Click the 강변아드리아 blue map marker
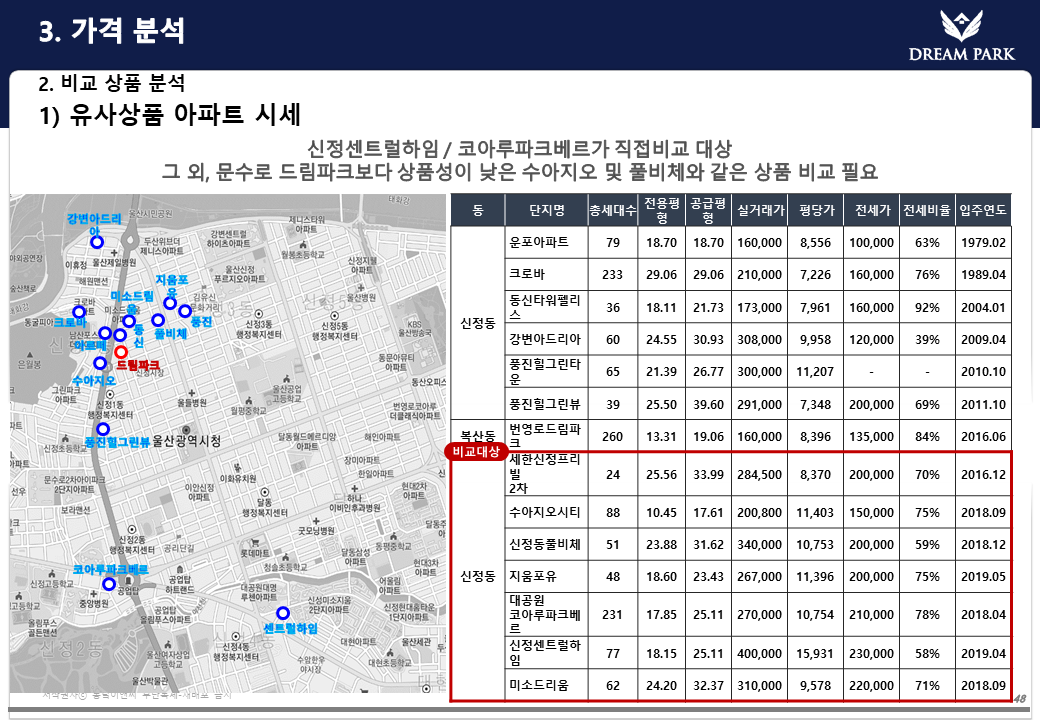Screen dimensions: 1040x720 coord(97,242)
